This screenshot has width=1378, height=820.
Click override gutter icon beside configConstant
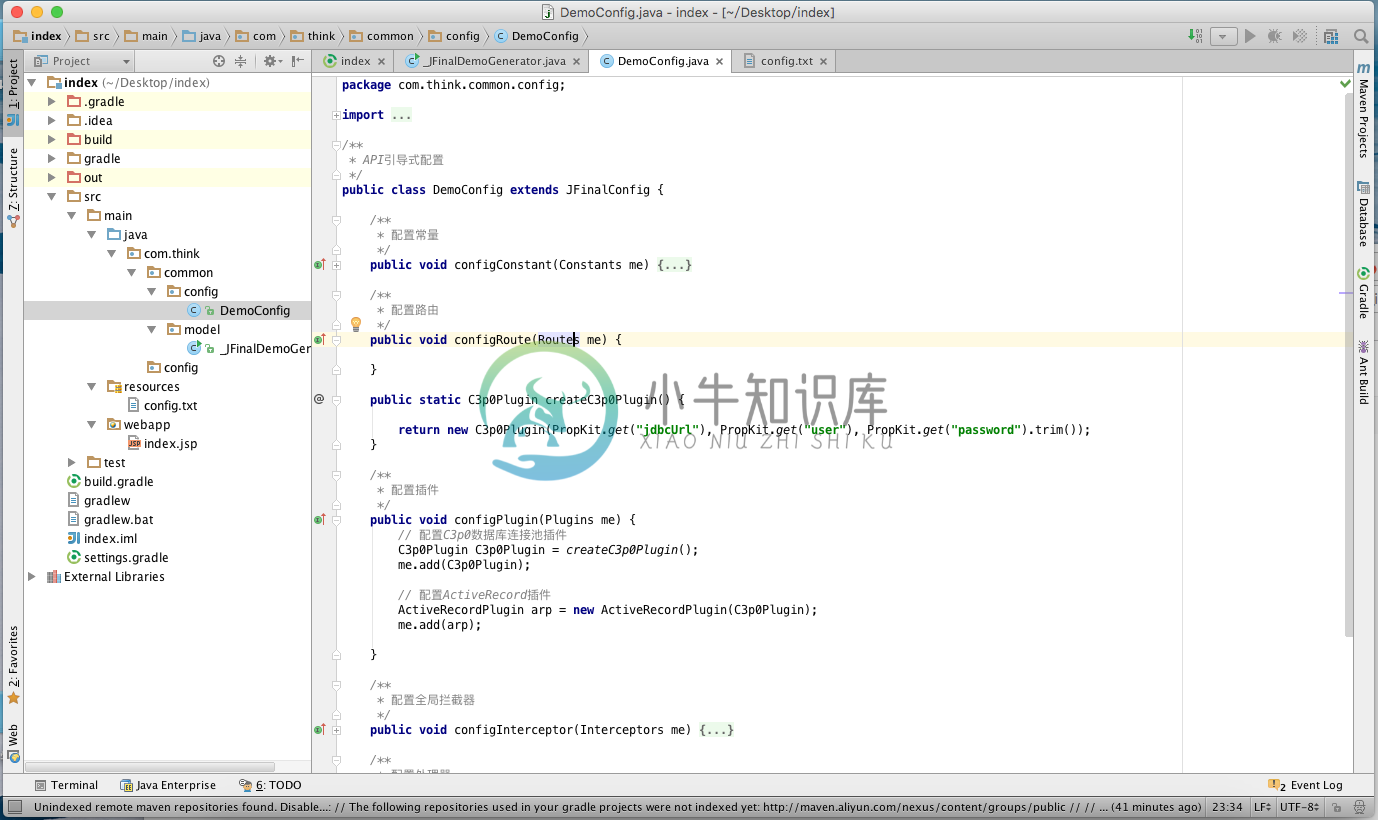320,265
